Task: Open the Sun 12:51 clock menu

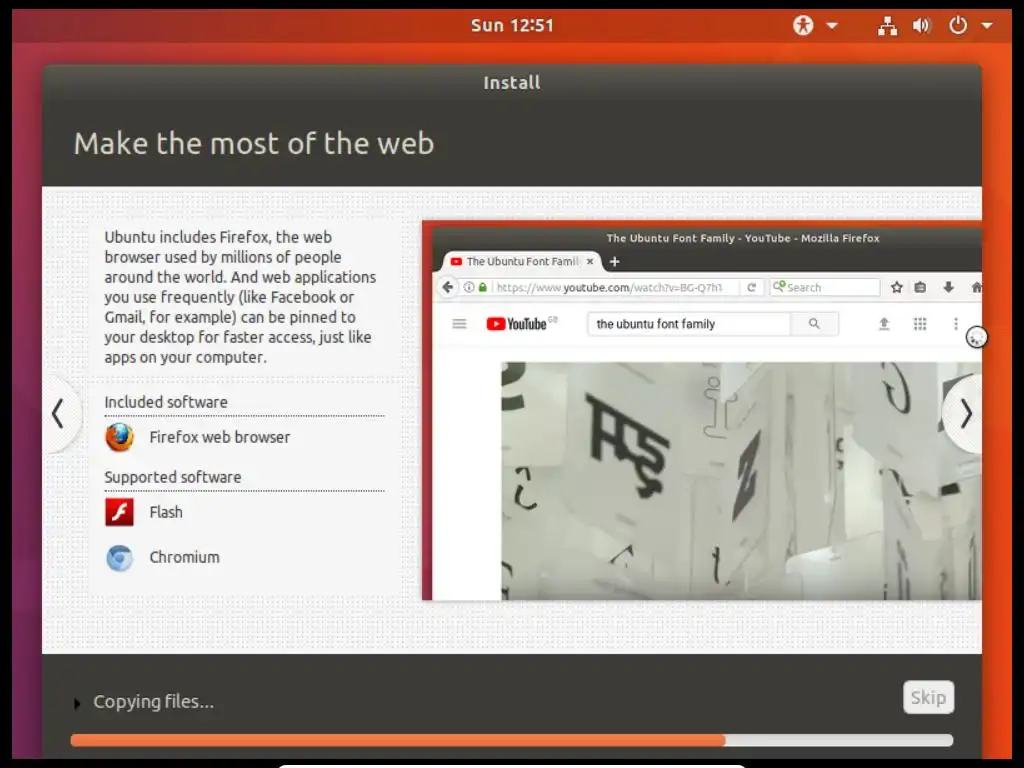Action: click(512, 25)
